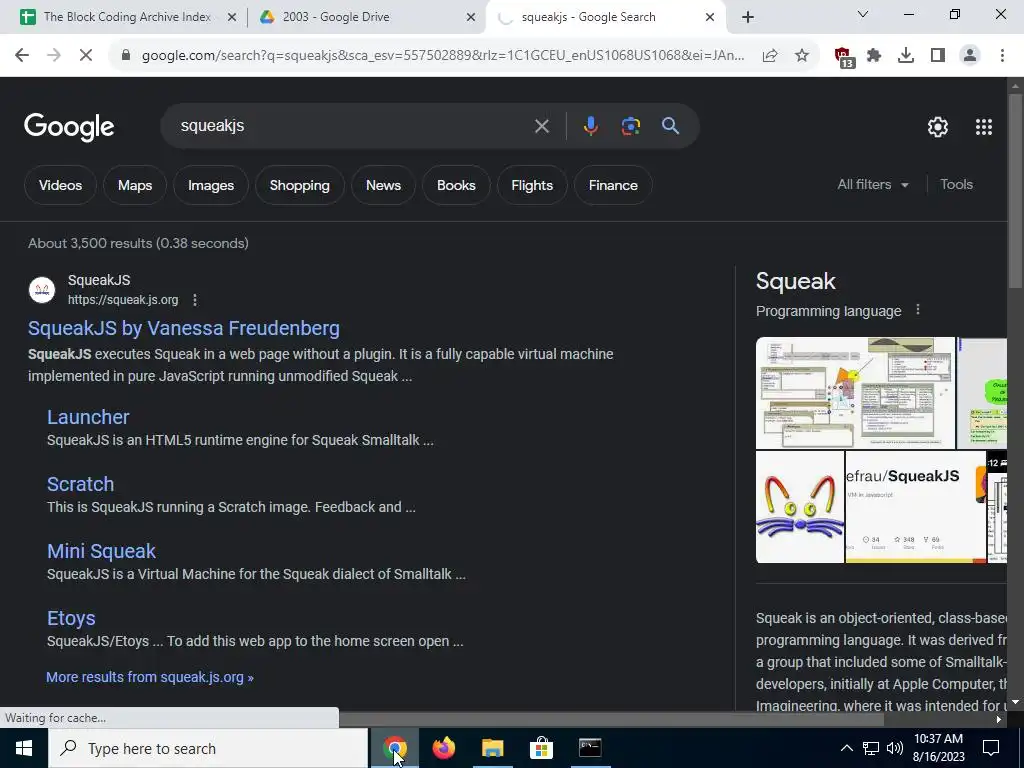Clear the Google search box text
Viewport: 1024px width, 768px height.
click(541, 126)
